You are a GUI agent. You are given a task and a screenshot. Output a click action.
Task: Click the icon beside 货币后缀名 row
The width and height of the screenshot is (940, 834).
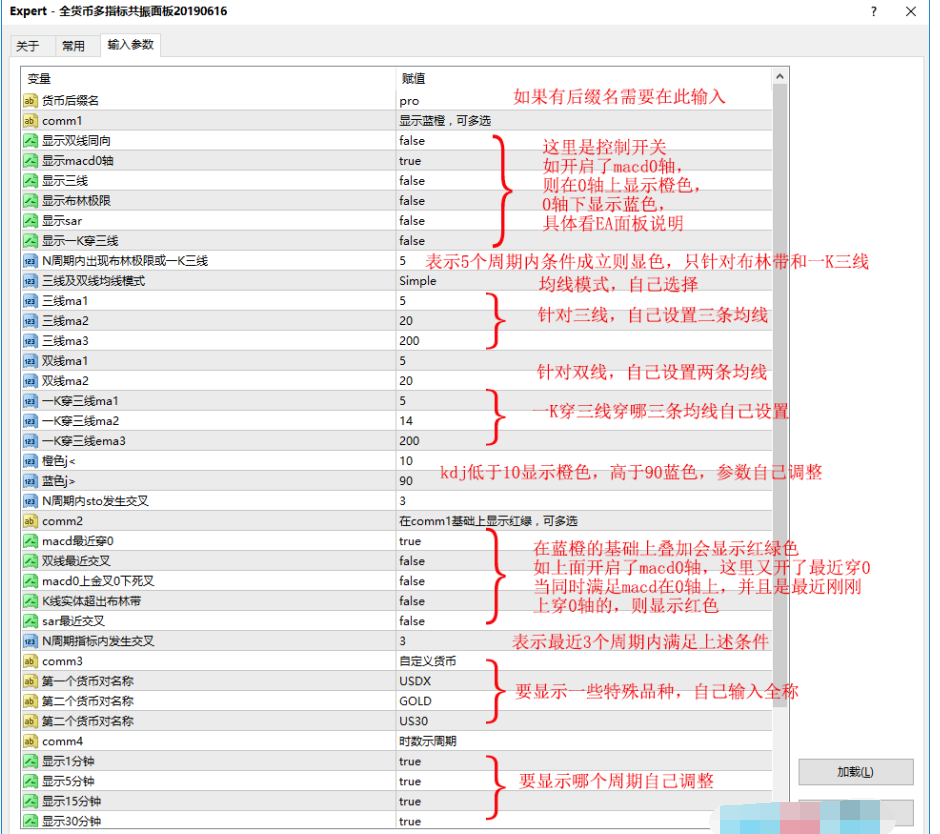30,101
